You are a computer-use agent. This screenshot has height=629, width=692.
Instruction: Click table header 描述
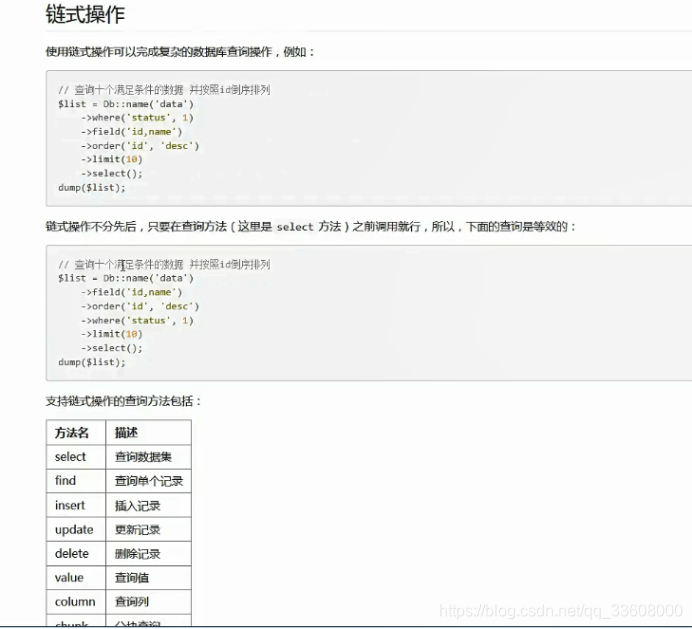148,433
